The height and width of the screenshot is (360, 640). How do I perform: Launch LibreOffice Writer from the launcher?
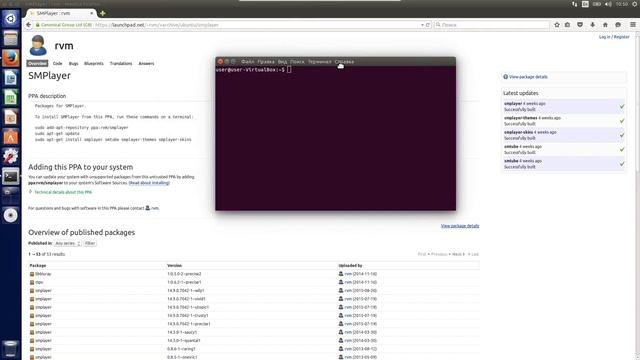pyautogui.click(x=11, y=78)
